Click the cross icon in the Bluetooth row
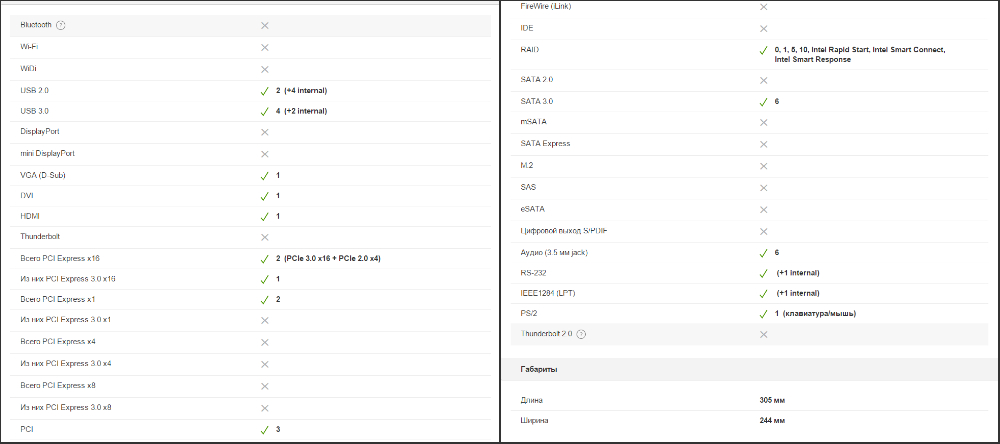Screen dimensions: 1000x444 coord(265,26)
